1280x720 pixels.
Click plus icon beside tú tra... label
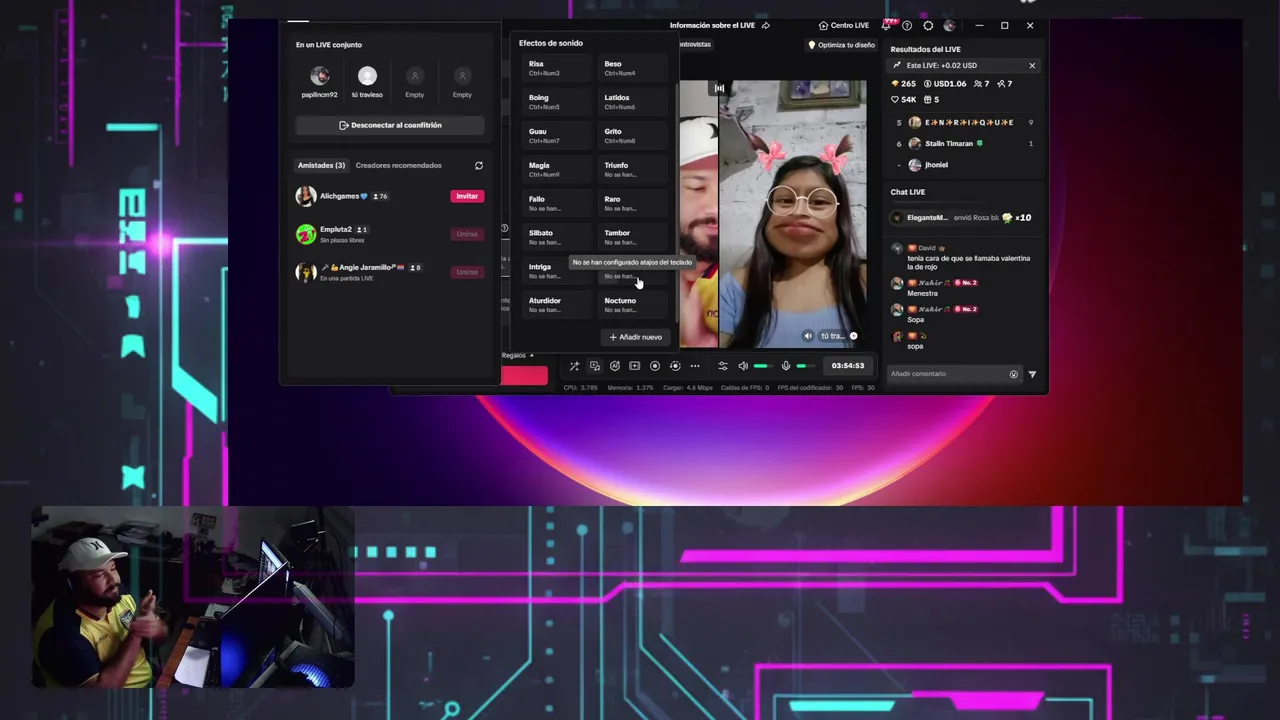(x=853, y=336)
